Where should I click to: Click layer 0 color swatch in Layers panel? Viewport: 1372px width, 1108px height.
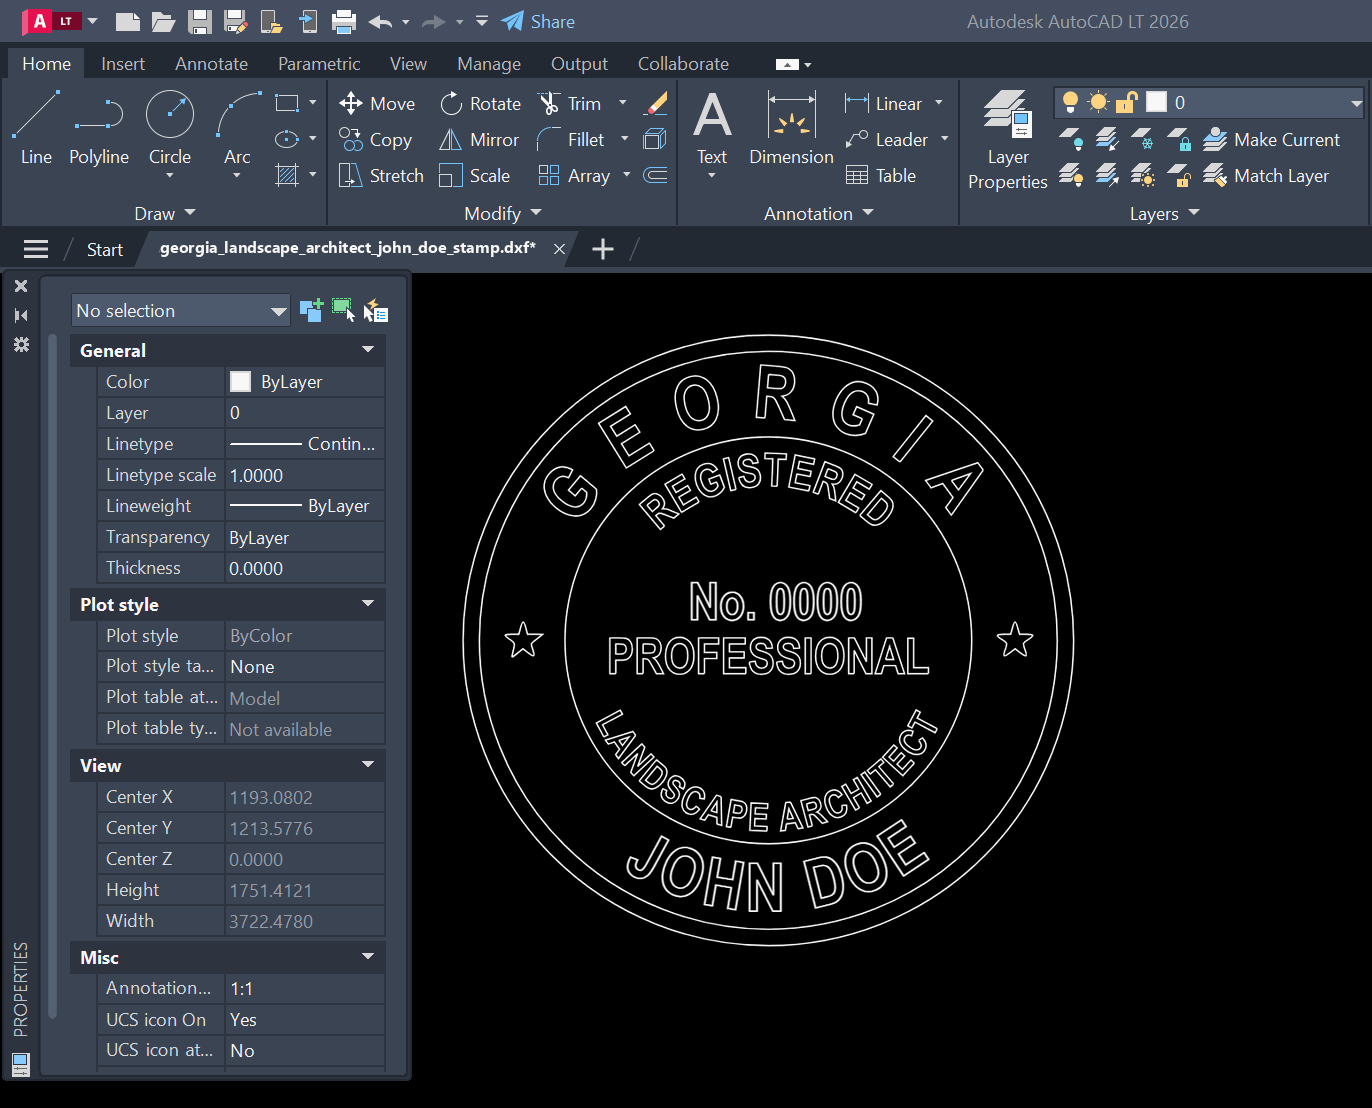1156,102
